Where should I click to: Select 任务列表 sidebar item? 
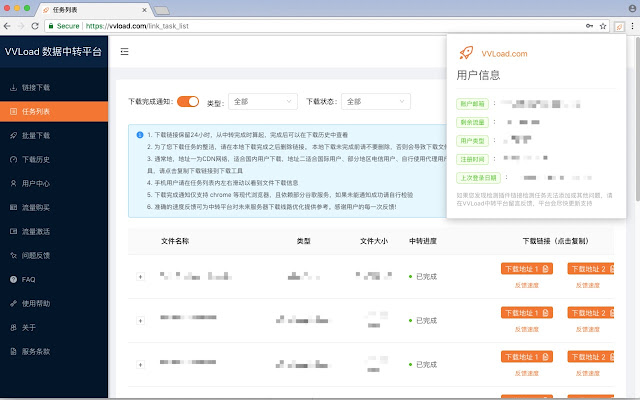point(54,111)
